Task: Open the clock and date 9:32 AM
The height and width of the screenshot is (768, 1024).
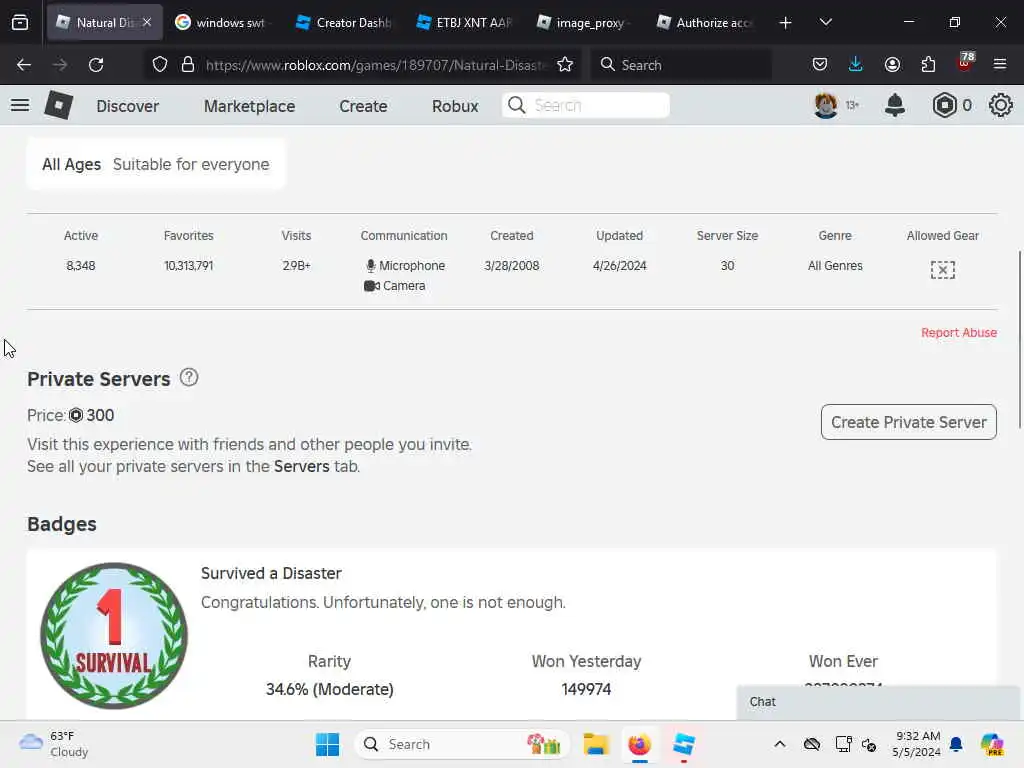Action: [917, 744]
